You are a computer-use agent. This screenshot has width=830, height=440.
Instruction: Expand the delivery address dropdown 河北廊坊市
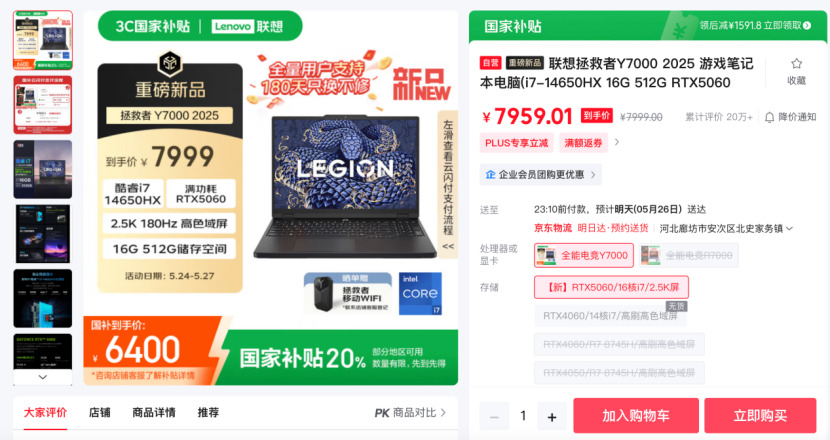[x=789, y=229]
